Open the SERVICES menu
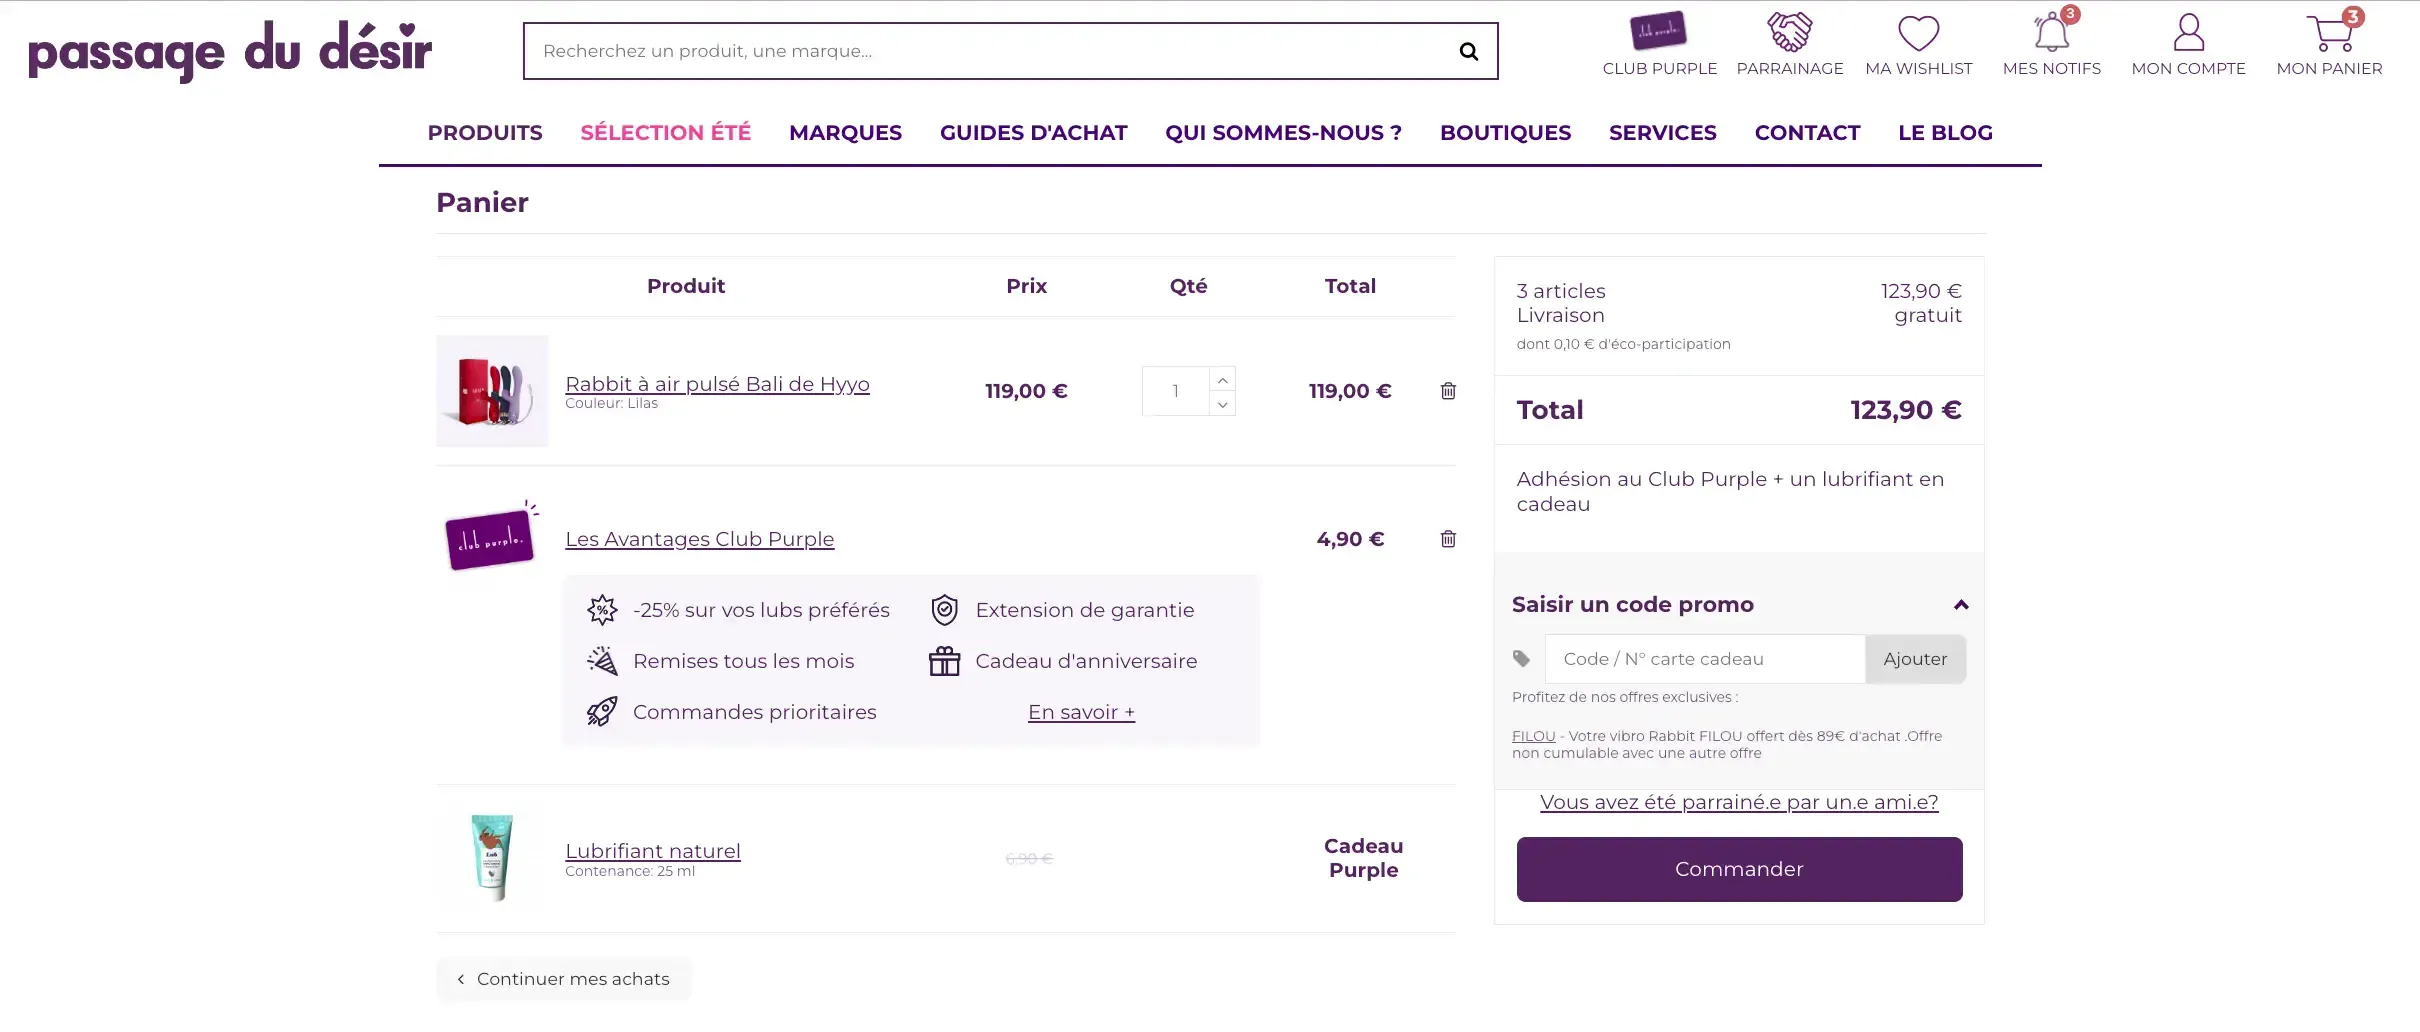The image size is (2420, 1032). click(1663, 133)
